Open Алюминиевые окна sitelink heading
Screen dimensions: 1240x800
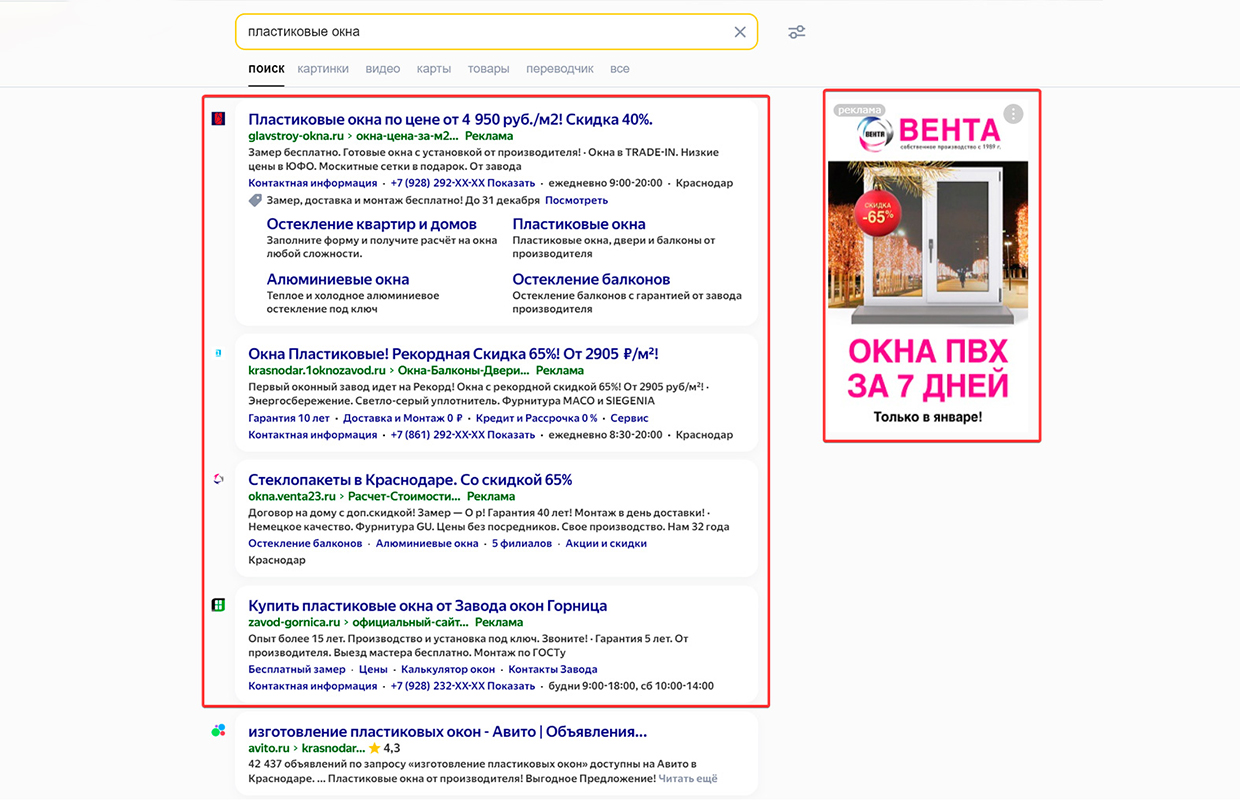(x=338, y=279)
